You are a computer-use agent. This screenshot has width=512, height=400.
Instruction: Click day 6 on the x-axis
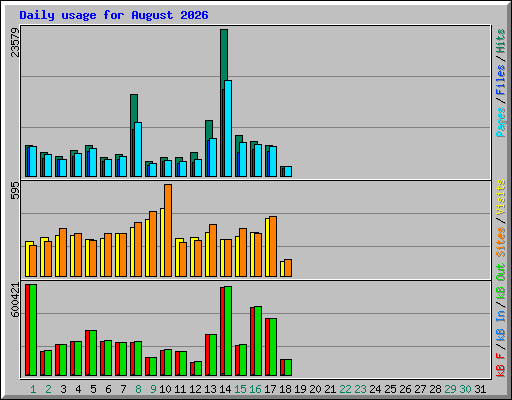(108, 389)
